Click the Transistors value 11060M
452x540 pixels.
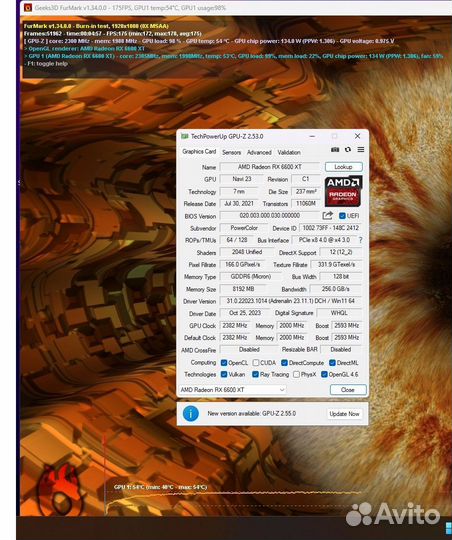[x=306, y=204]
